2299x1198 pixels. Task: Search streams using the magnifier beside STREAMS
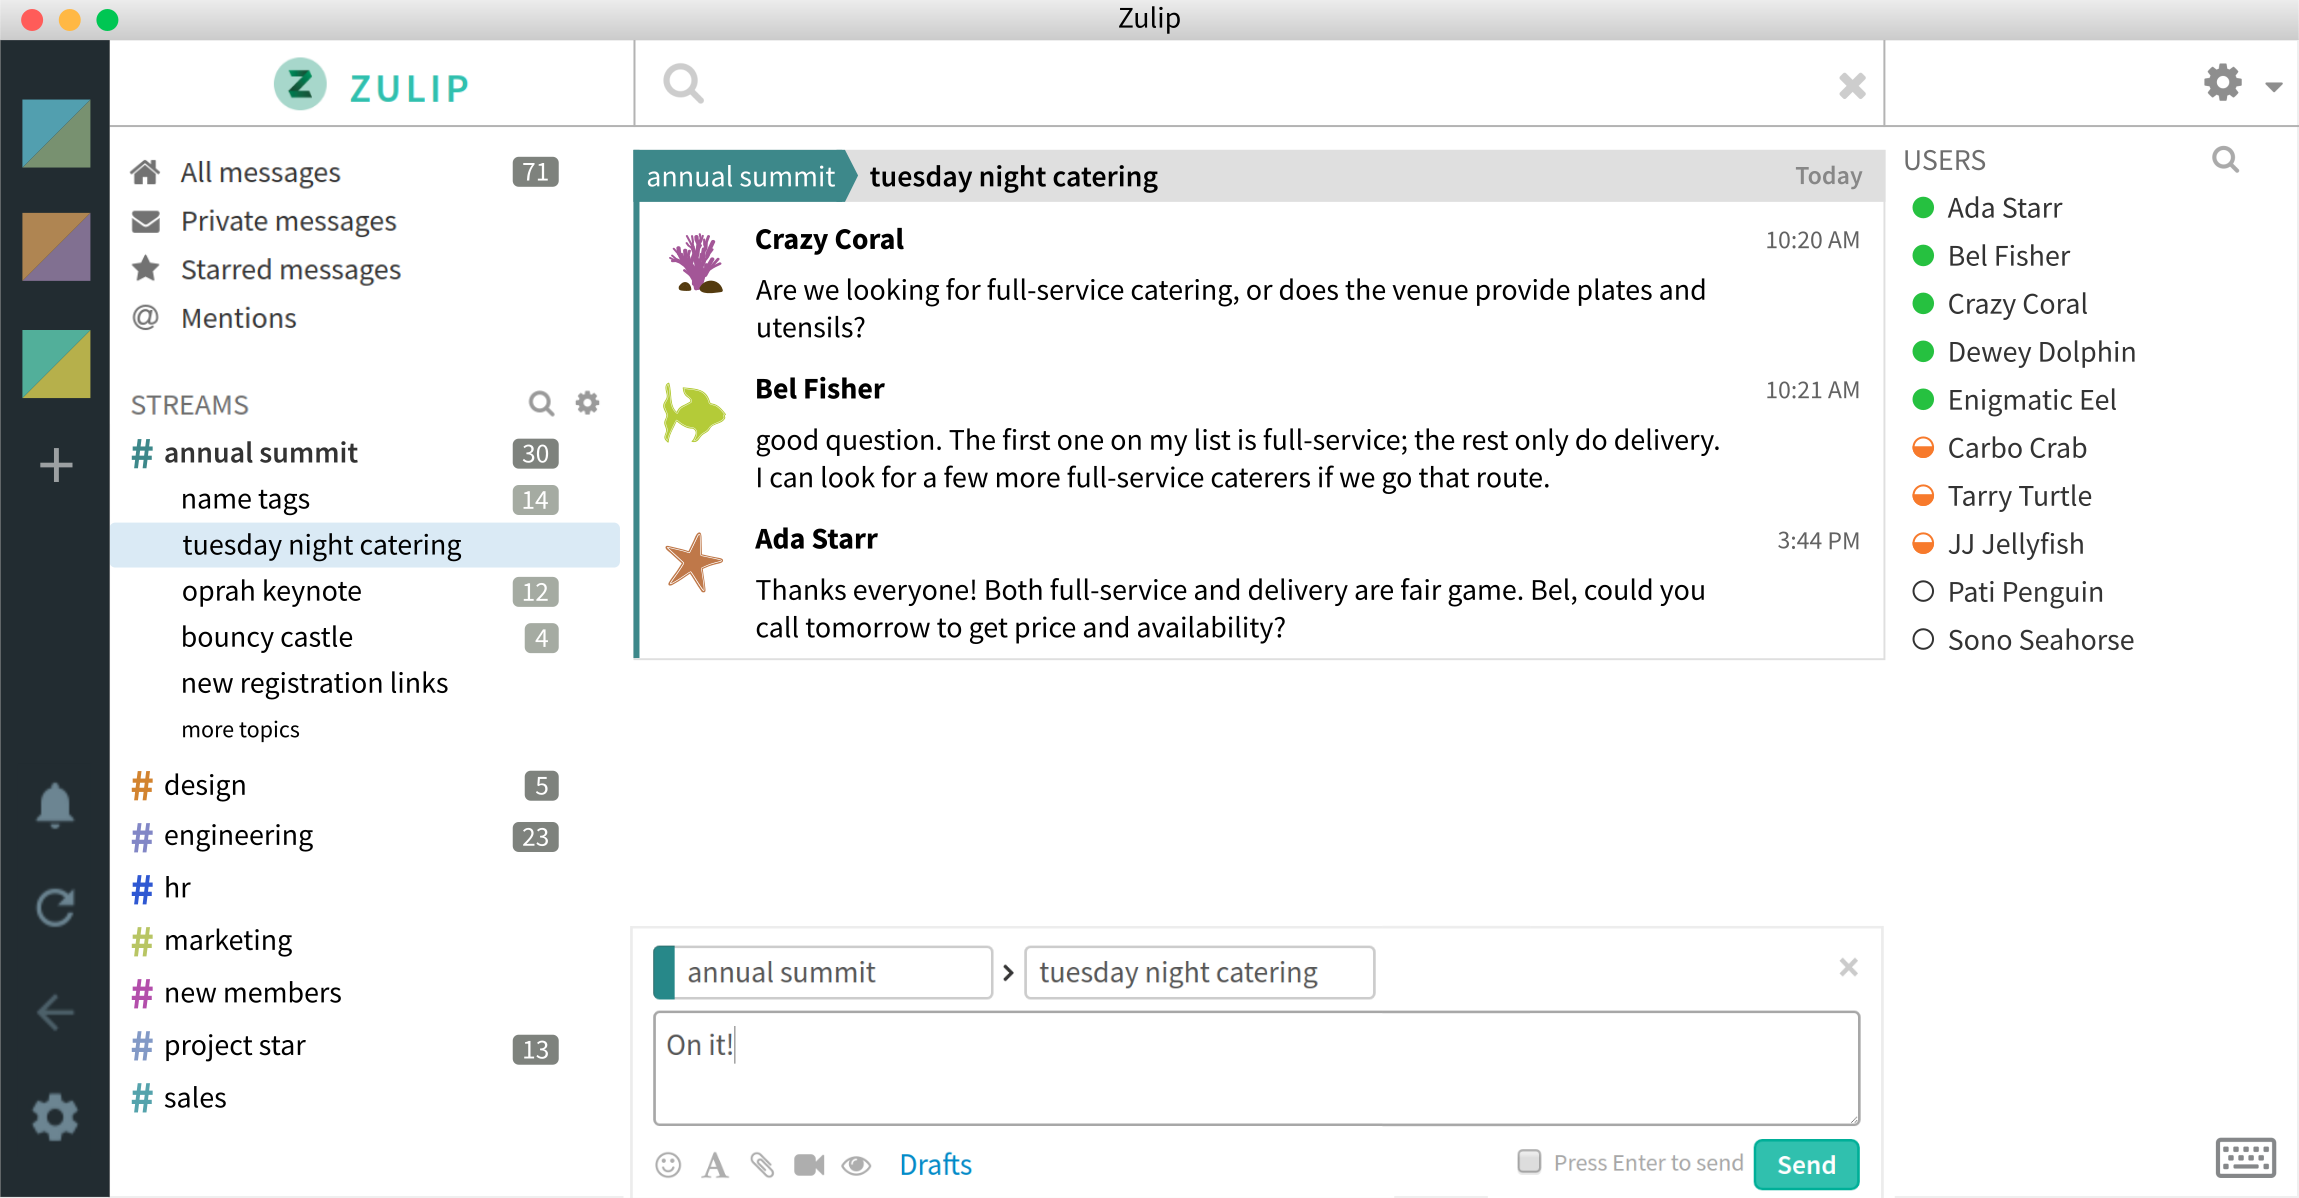click(541, 403)
